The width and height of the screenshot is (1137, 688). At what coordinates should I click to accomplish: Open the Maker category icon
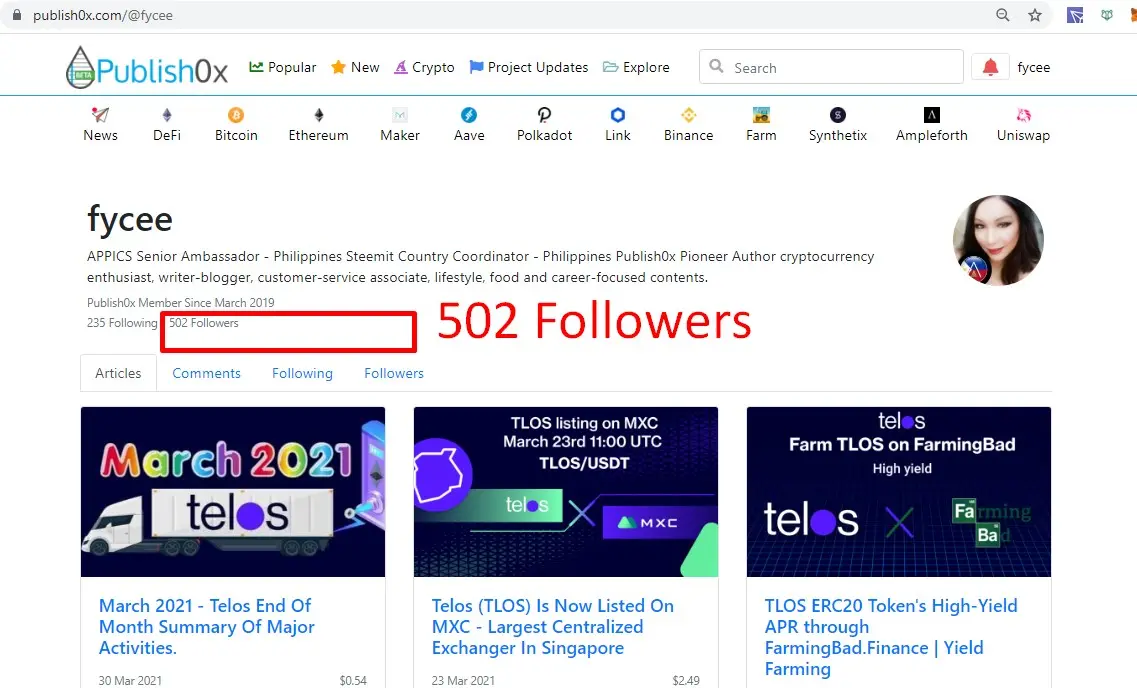pyautogui.click(x=400, y=115)
